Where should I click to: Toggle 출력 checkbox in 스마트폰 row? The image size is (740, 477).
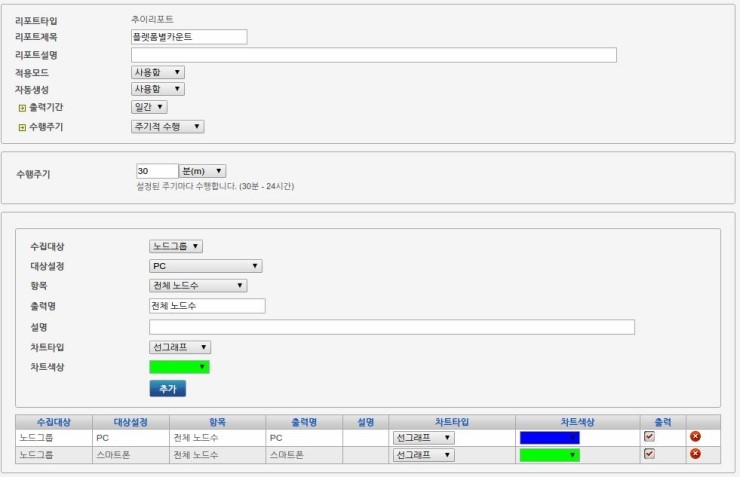pos(649,454)
